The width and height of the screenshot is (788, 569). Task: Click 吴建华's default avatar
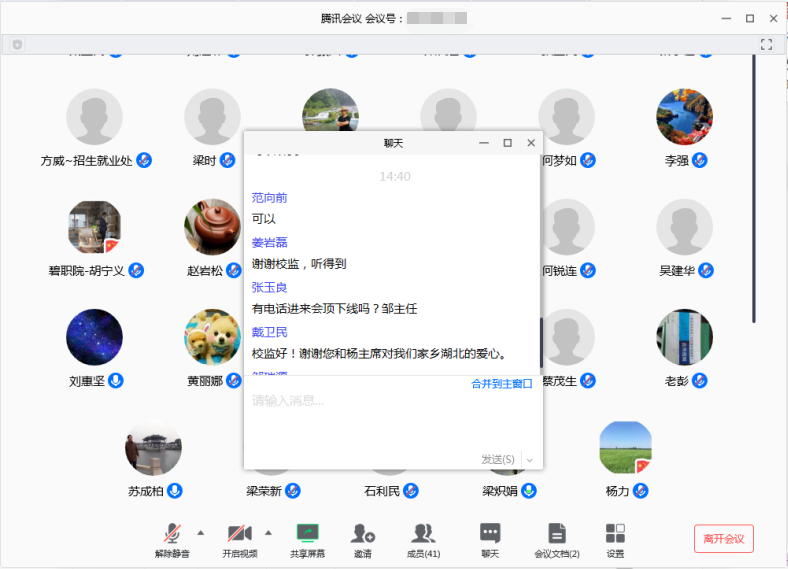(684, 227)
